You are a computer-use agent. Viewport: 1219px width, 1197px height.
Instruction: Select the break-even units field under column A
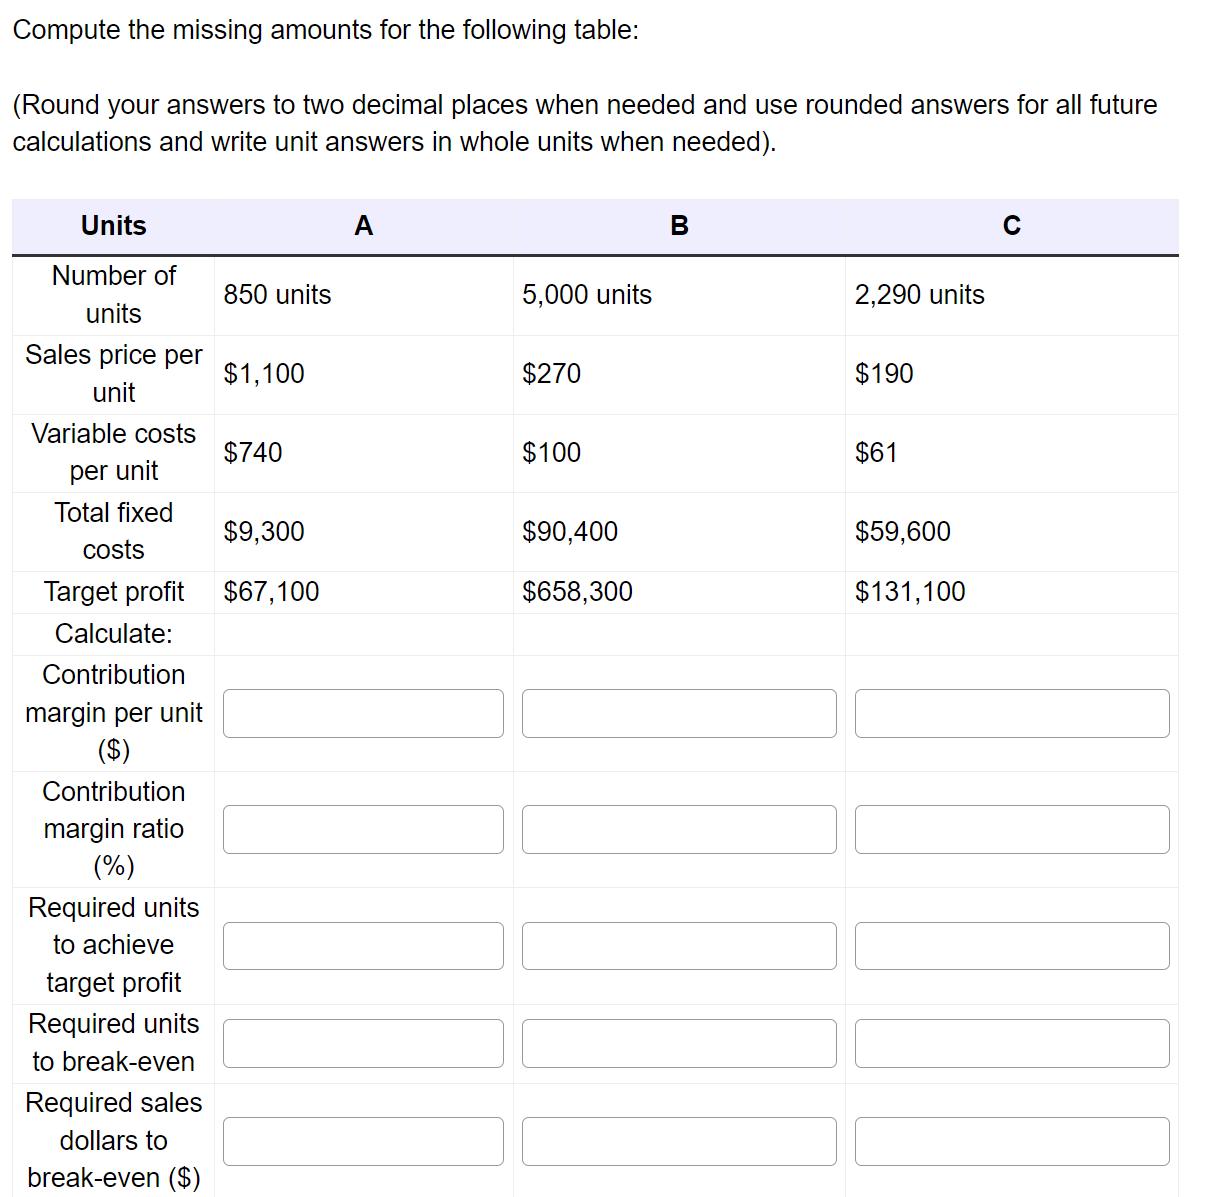click(363, 1043)
